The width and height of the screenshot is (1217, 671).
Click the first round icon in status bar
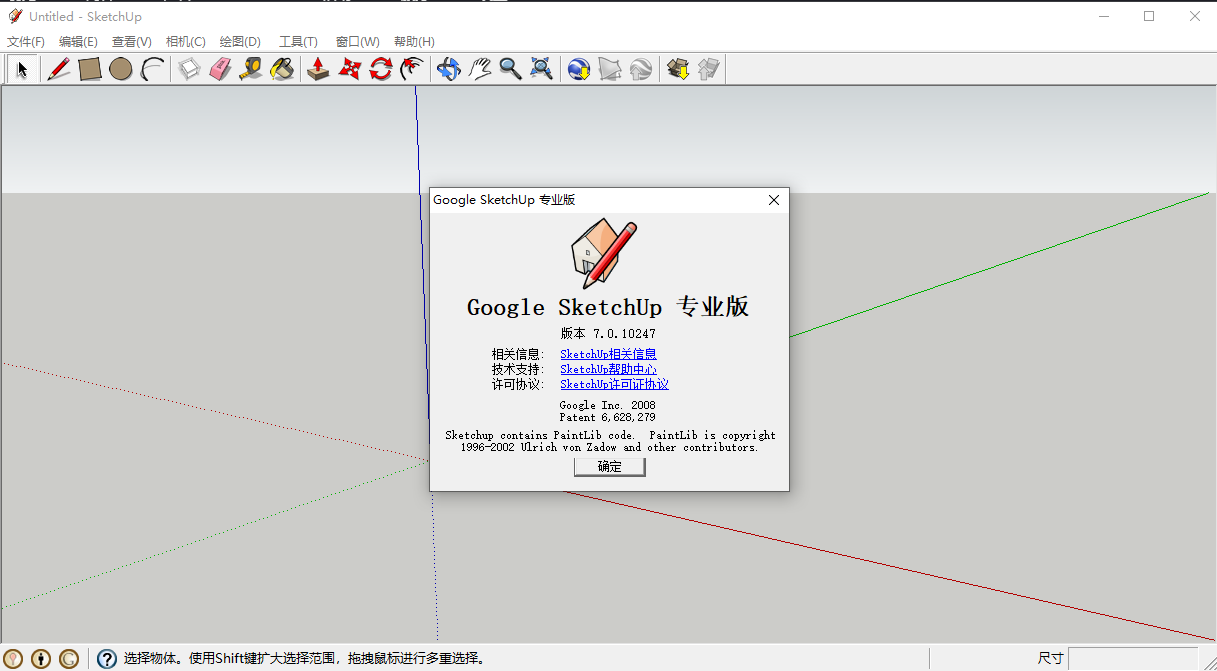tap(14, 659)
